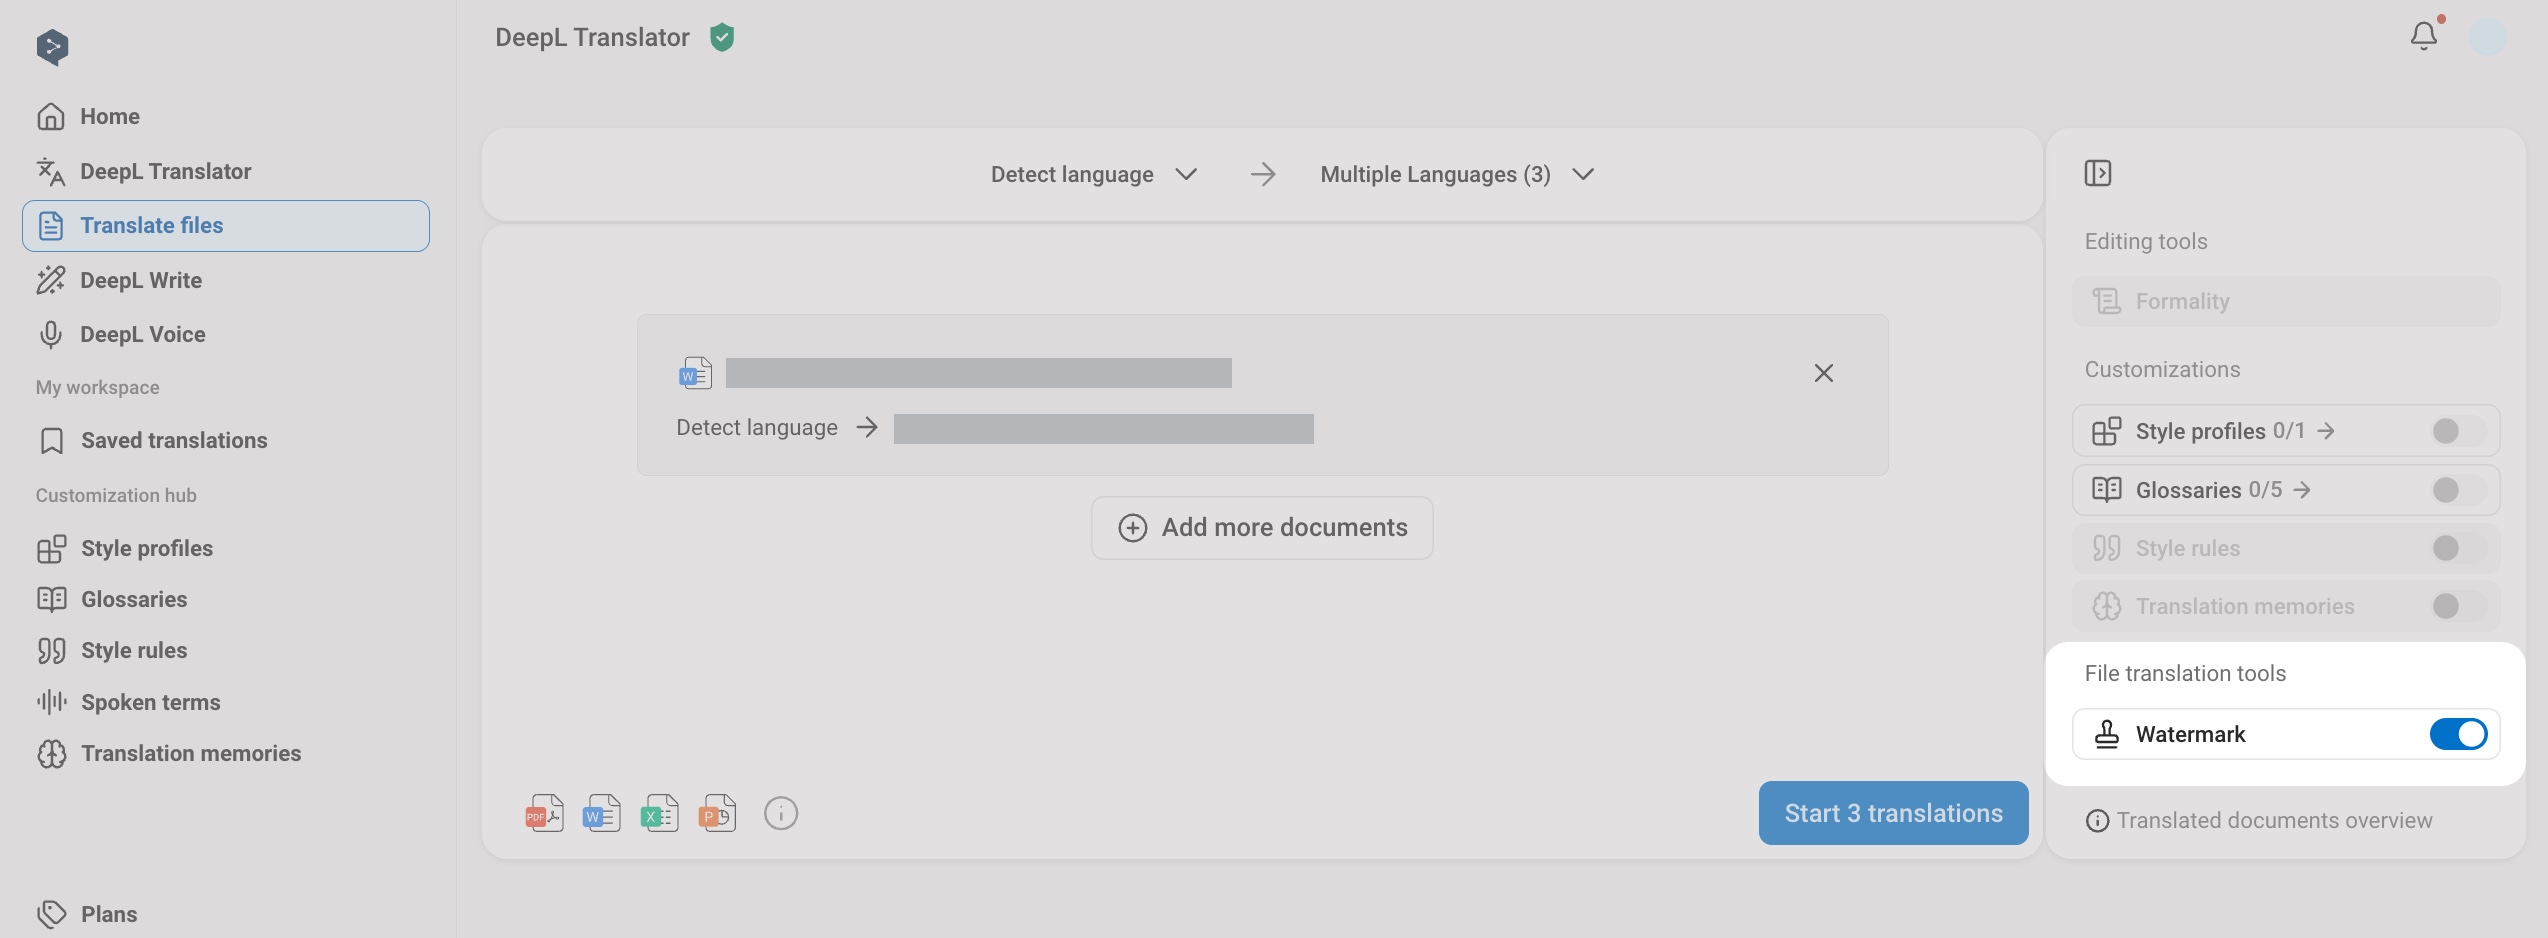Click the green security shield badge
Viewport: 2548px width, 938px height.
722,38
